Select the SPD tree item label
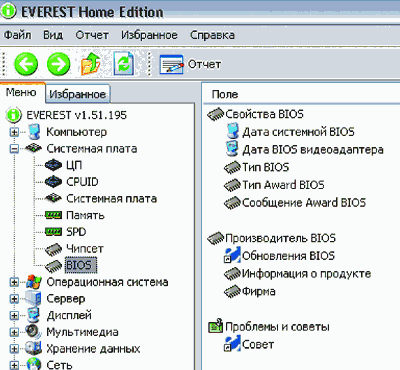This screenshot has height=370, width=400. (x=76, y=232)
